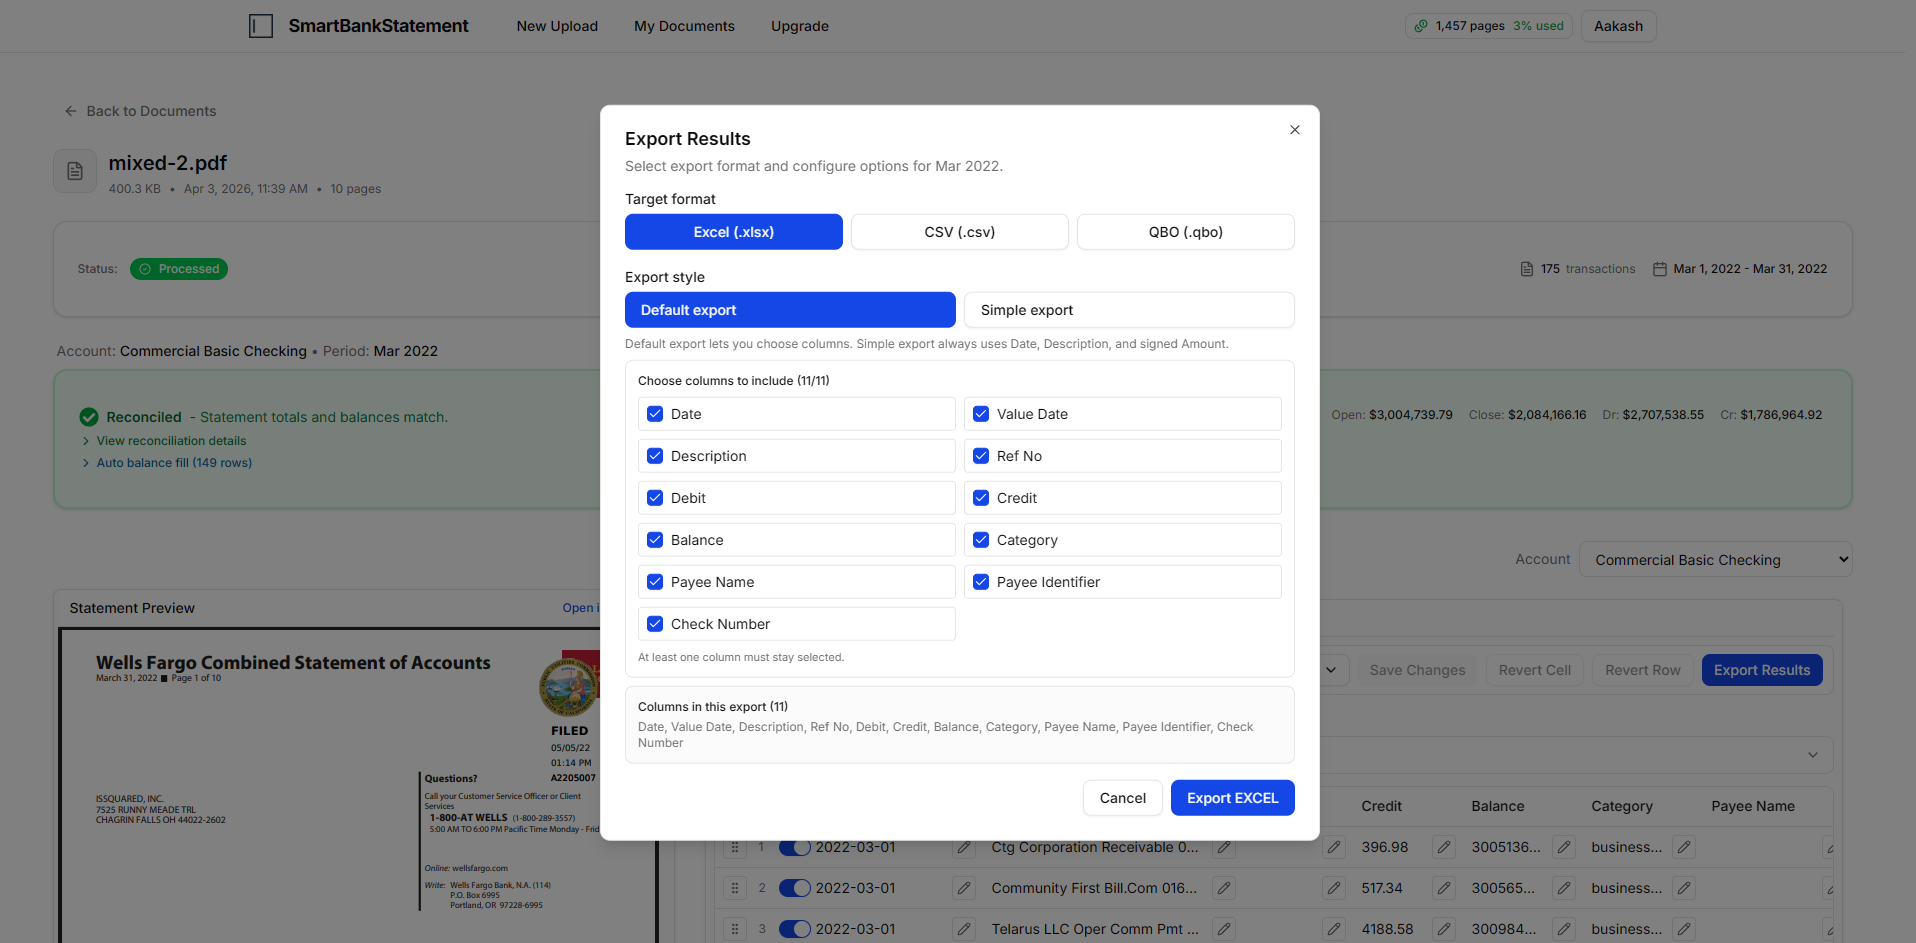Click the calendar icon next to the statement period

tap(1659, 268)
